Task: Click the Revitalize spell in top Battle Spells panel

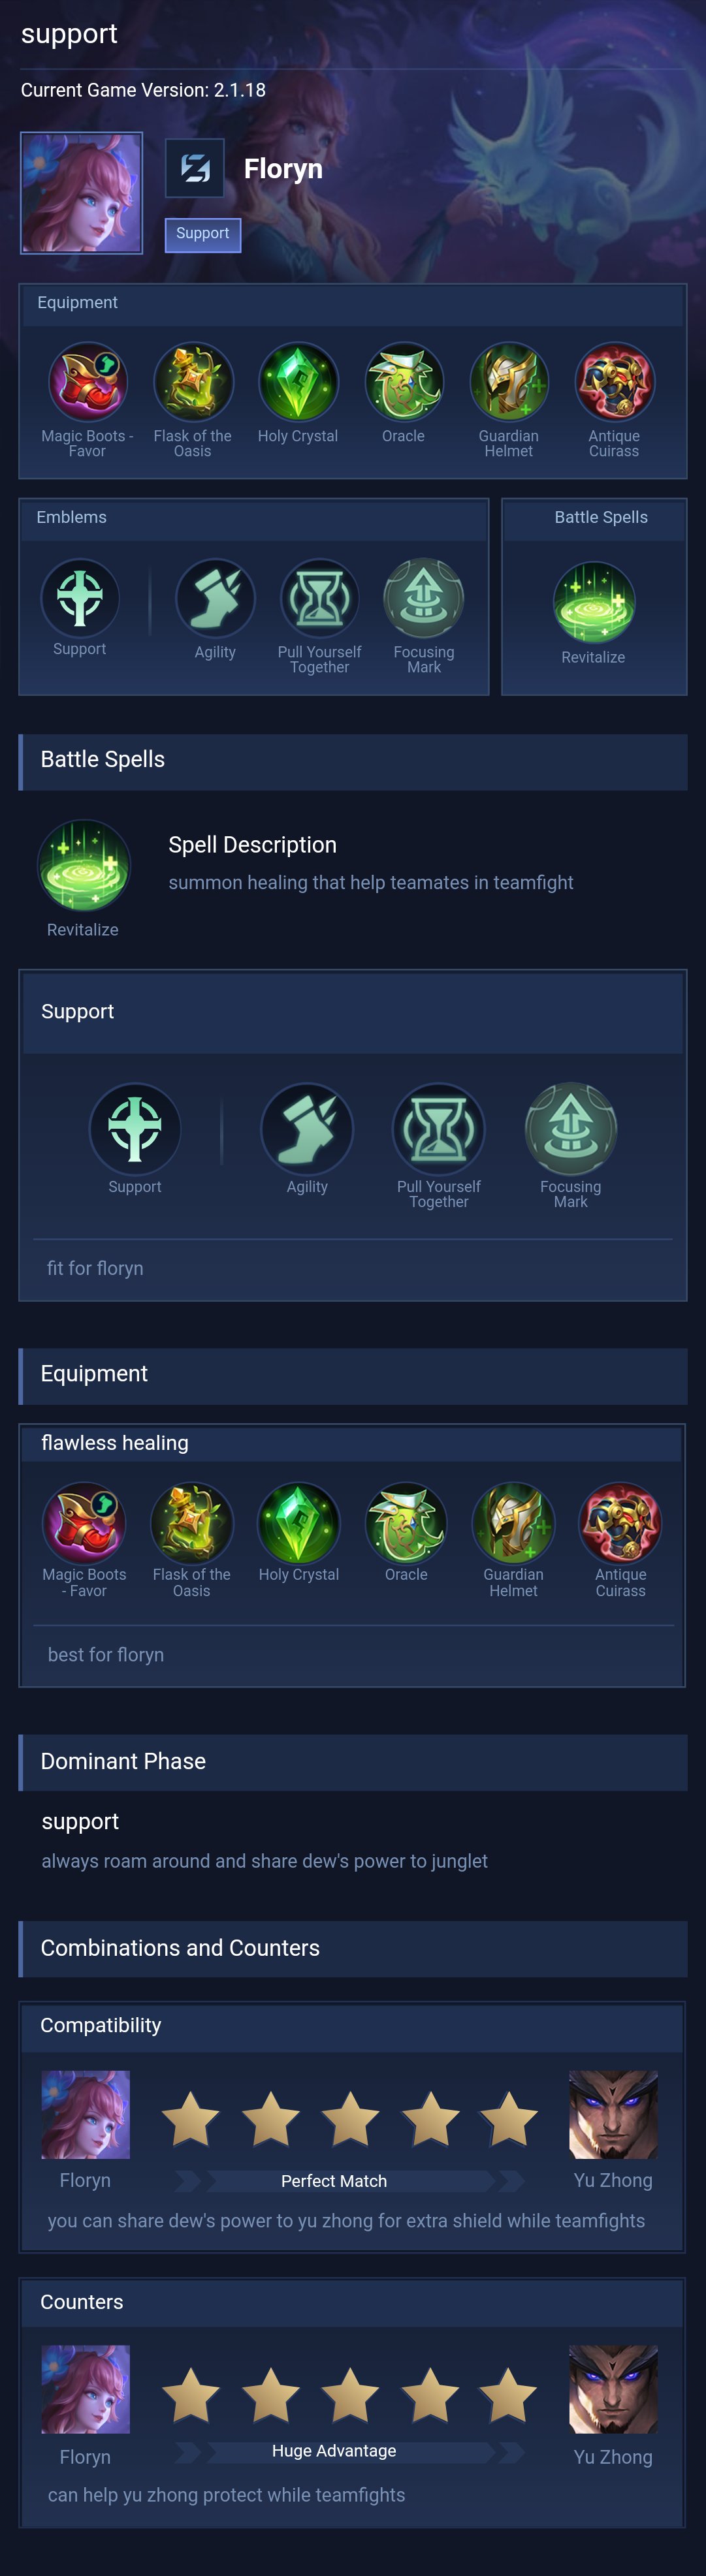Action: pyautogui.click(x=594, y=602)
